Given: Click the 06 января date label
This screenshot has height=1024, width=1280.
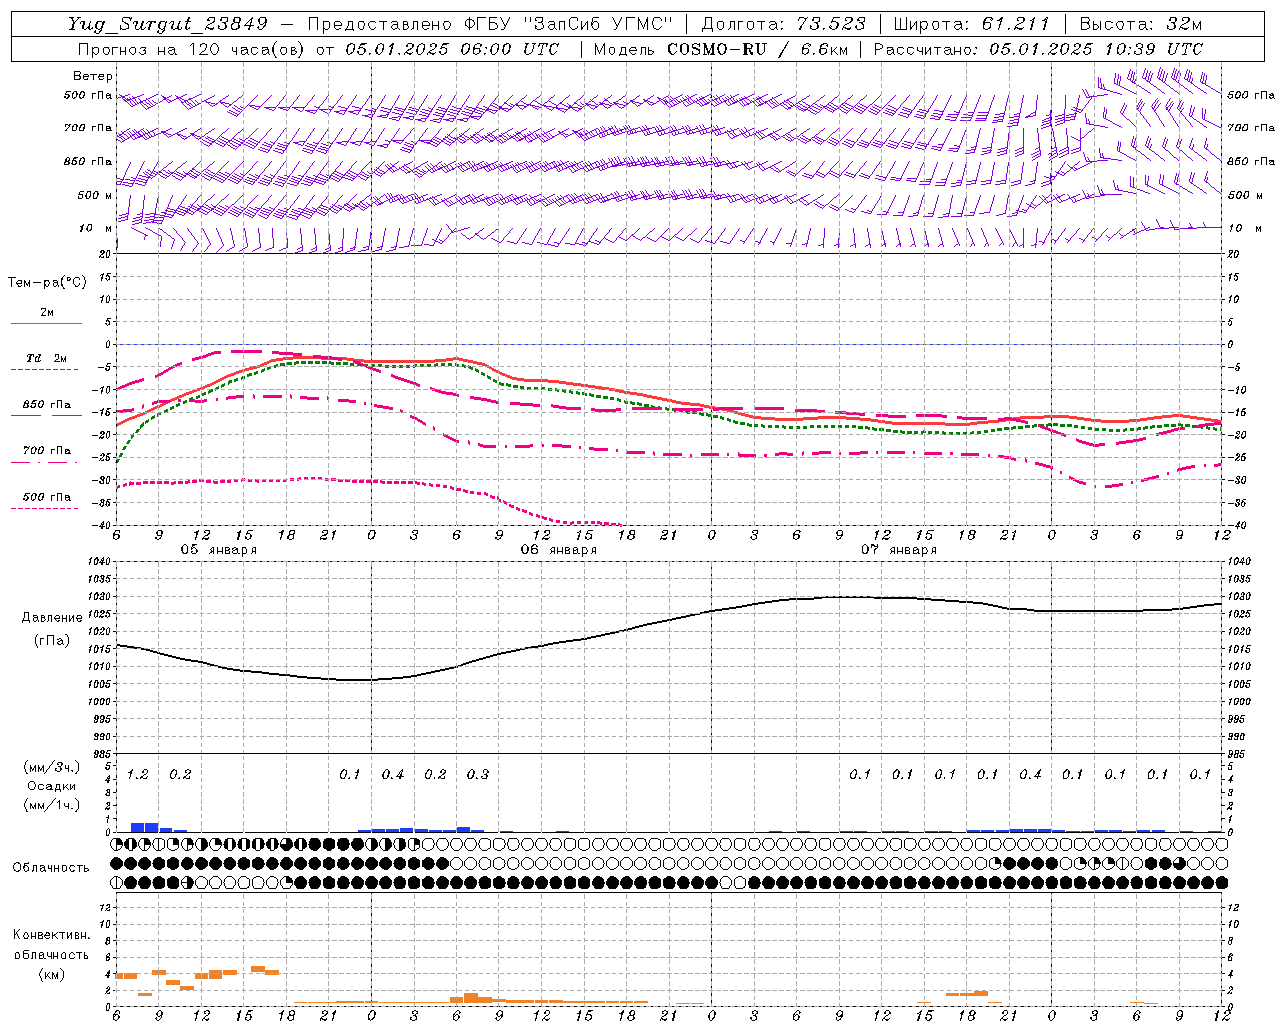Looking at the screenshot, I should (x=558, y=550).
